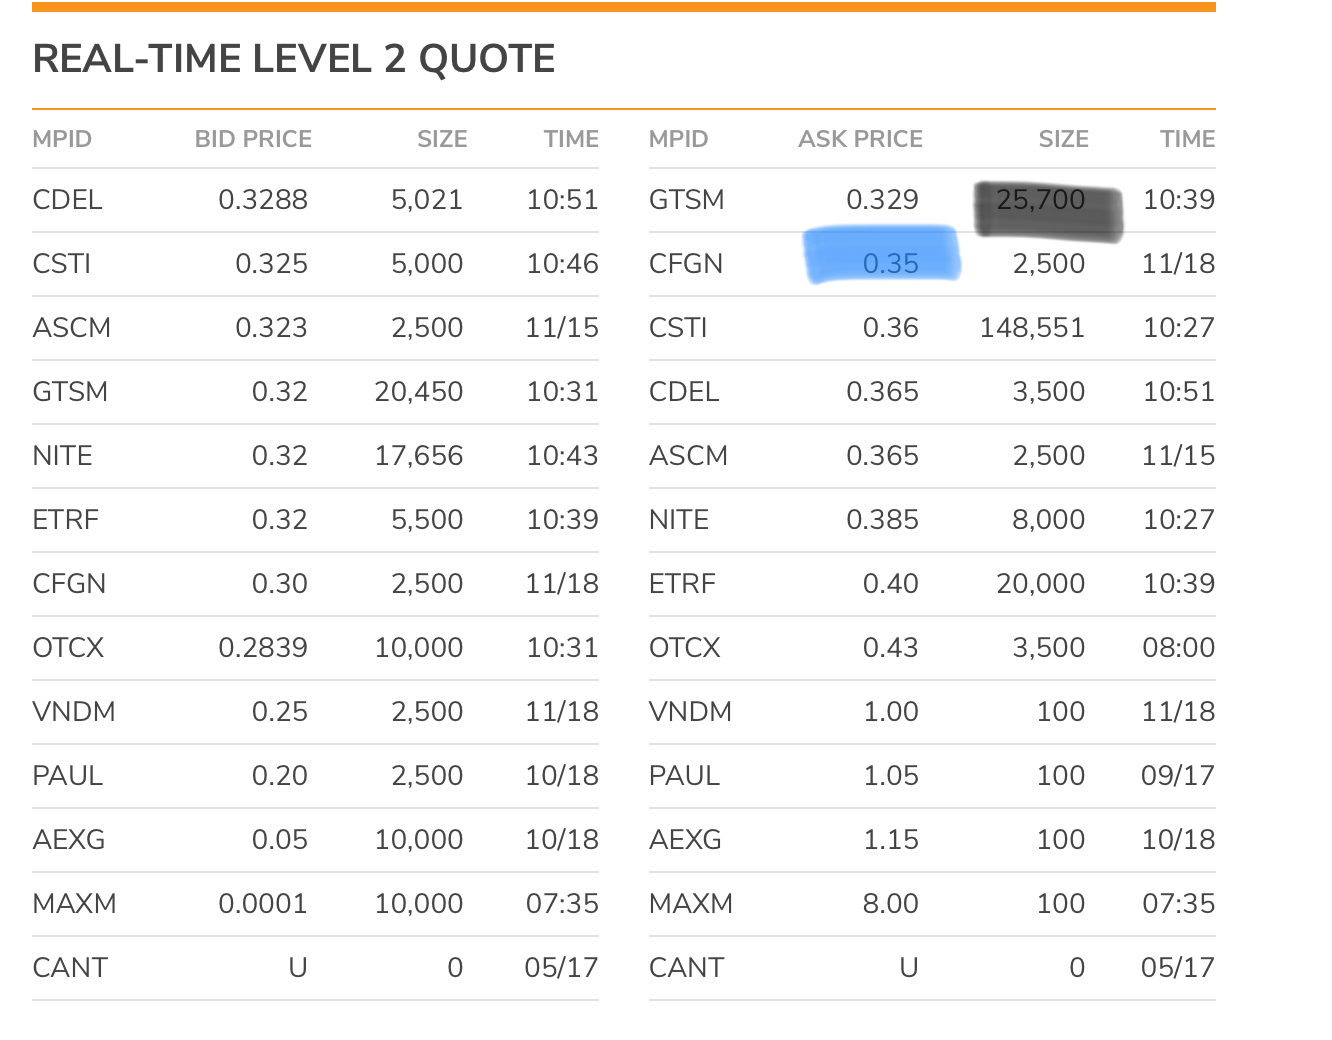Screen dimensions: 1332x1040
Task: Click ASCM ask size 2,500
Action: click(1048, 456)
